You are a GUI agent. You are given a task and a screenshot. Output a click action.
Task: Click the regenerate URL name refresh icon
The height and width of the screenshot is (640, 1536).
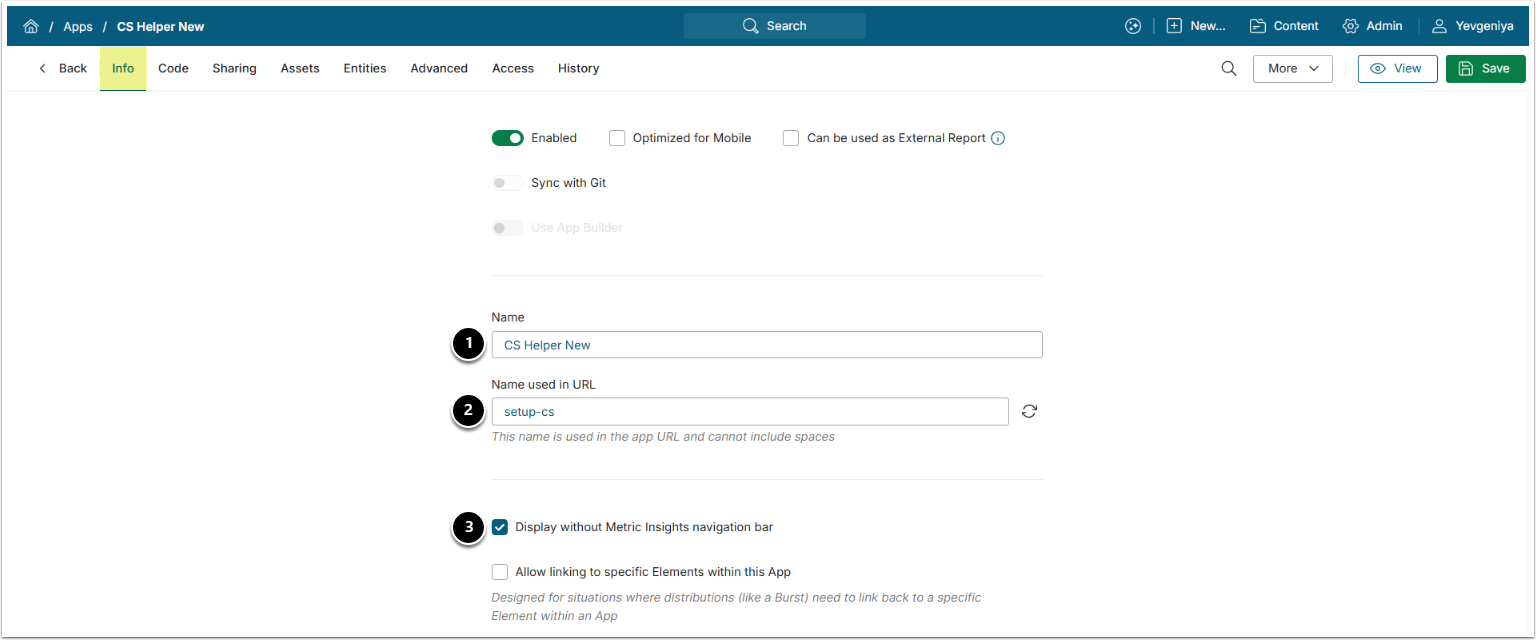point(1029,411)
